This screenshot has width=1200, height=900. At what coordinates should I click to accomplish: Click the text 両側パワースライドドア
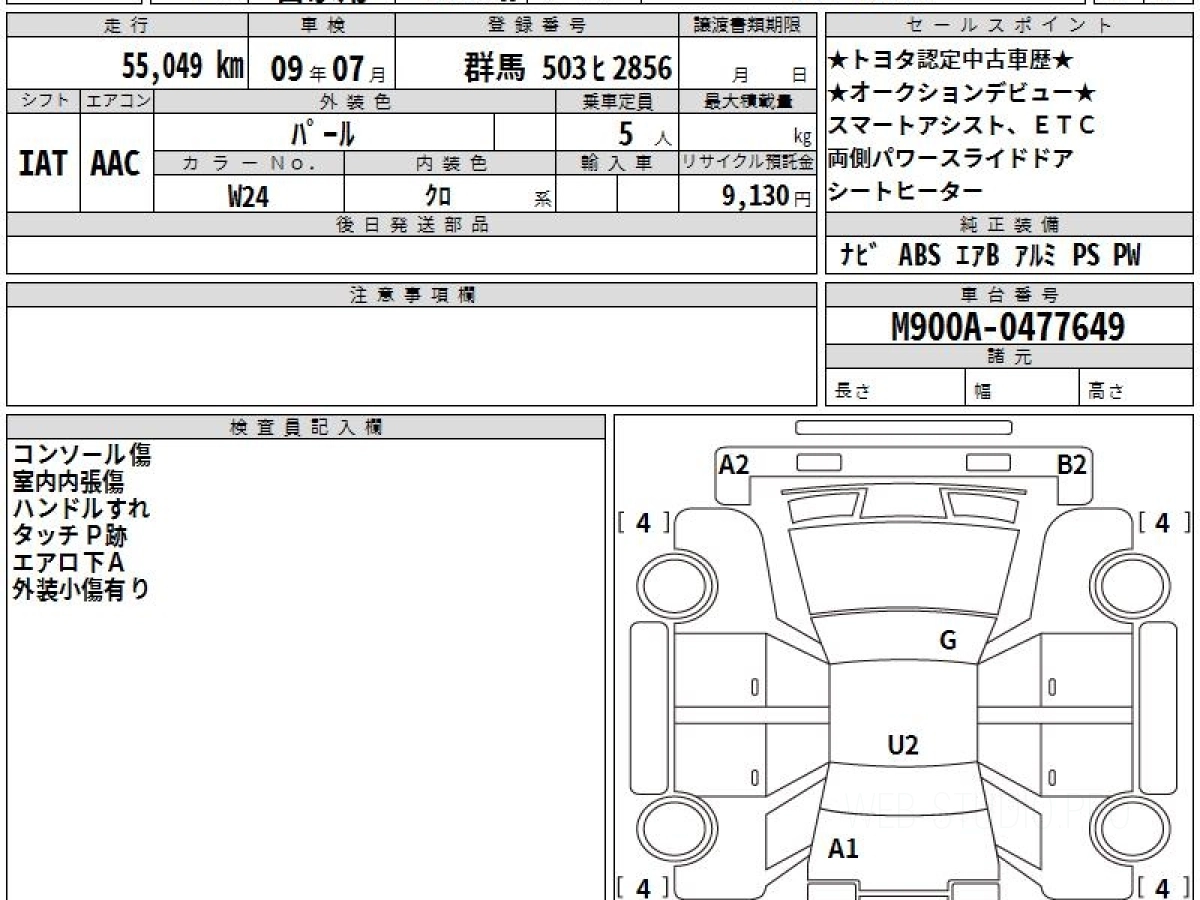[951, 158]
